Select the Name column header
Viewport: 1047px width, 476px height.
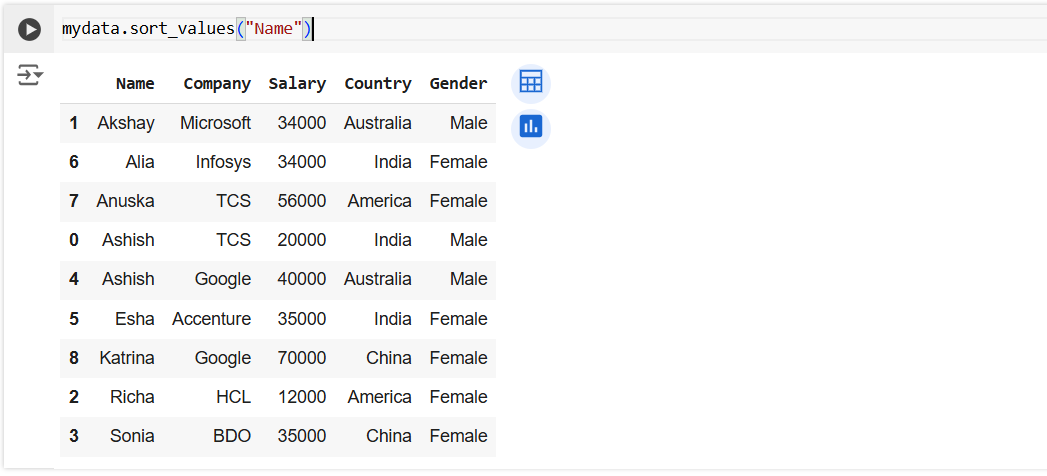(135, 84)
